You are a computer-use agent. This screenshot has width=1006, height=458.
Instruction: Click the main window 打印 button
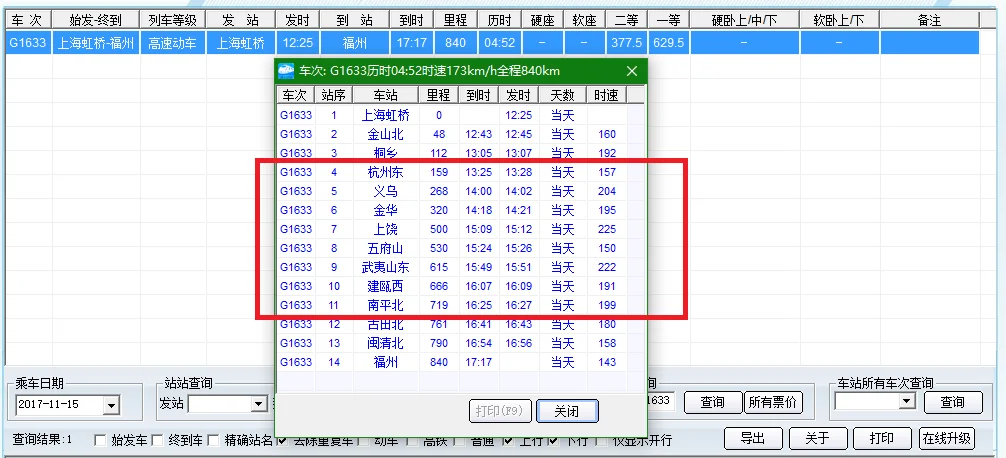pyautogui.click(x=882, y=439)
